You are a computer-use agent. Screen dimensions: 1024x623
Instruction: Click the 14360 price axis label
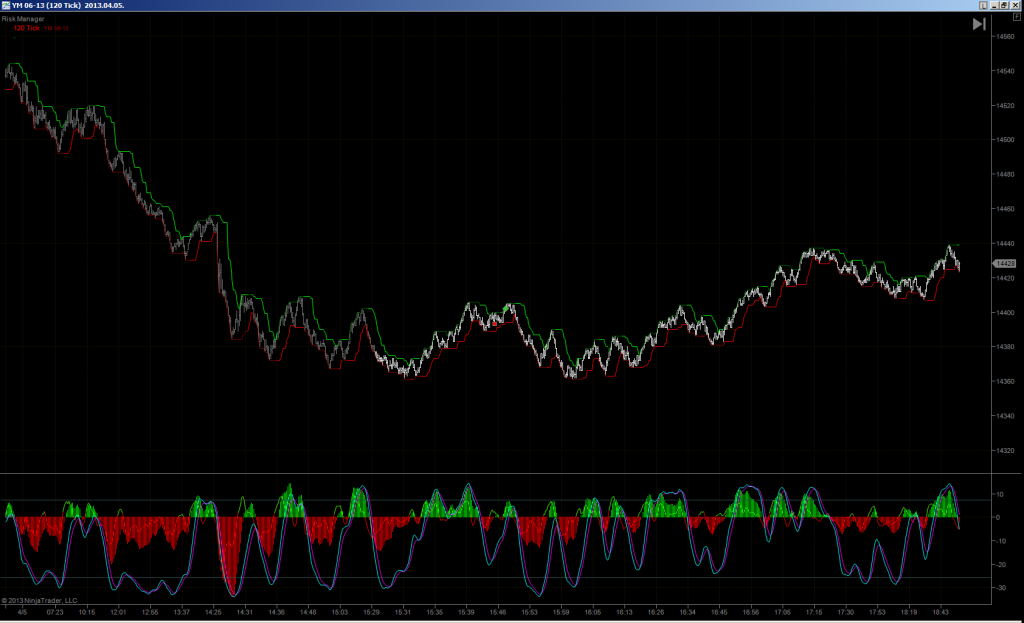pos(1006,381)
